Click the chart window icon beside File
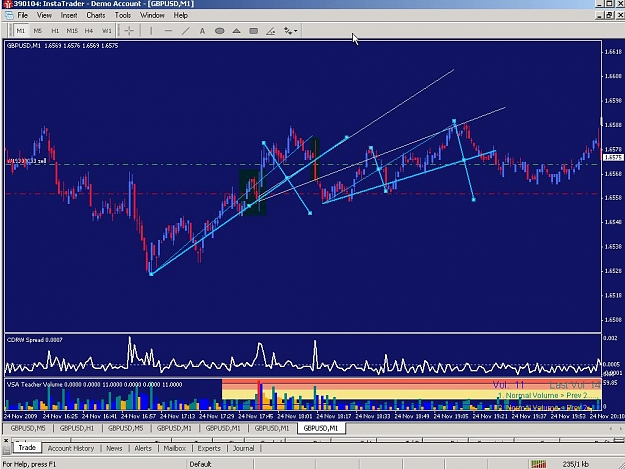This screenshot has width=625, height=469. [x=9, y=15]
